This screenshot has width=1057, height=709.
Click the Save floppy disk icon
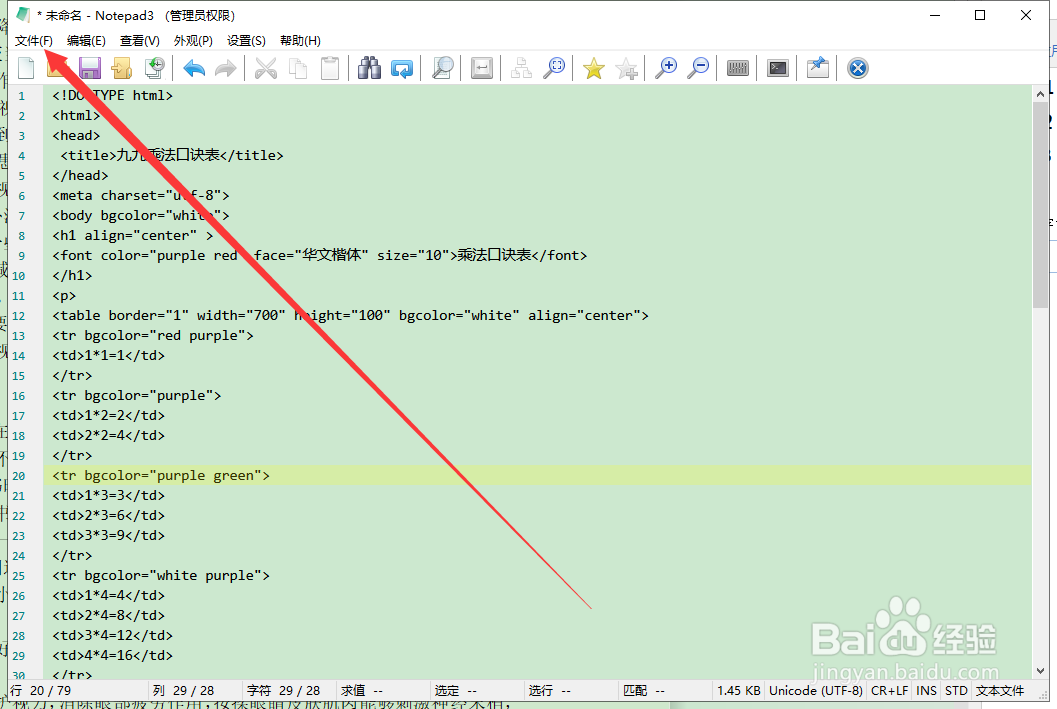click(90, 68)
